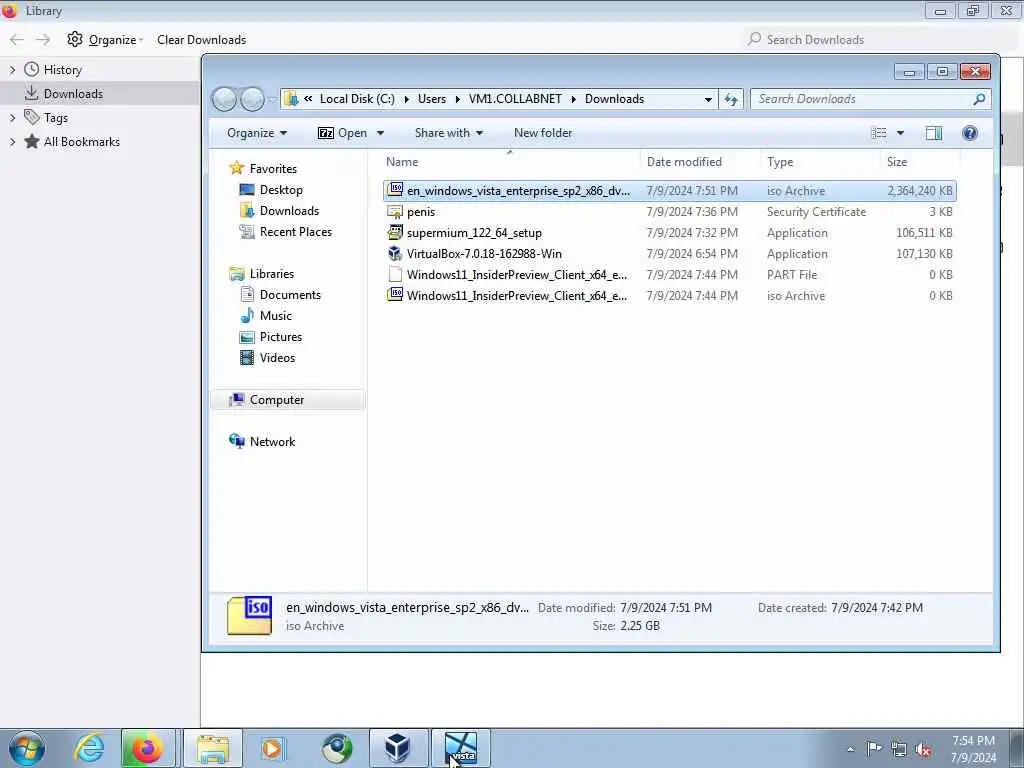This screenshot has width=1024, height=768.
Task: Click the supermium setup file icon
Action: [x=395, y=232]
